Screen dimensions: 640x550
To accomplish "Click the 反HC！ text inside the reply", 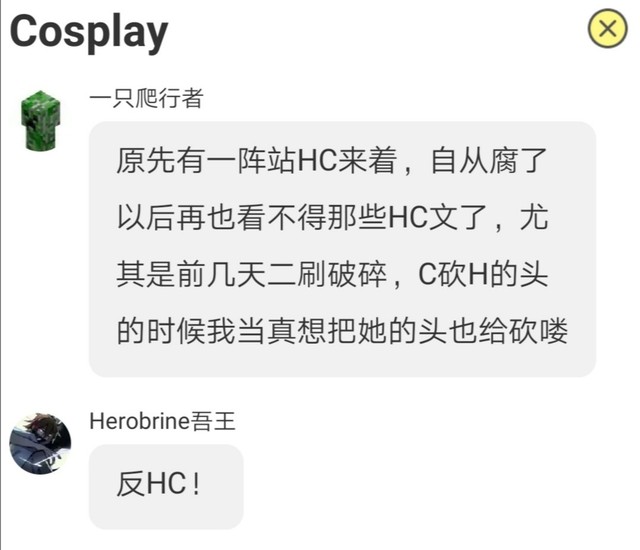I will coord(159,484).
